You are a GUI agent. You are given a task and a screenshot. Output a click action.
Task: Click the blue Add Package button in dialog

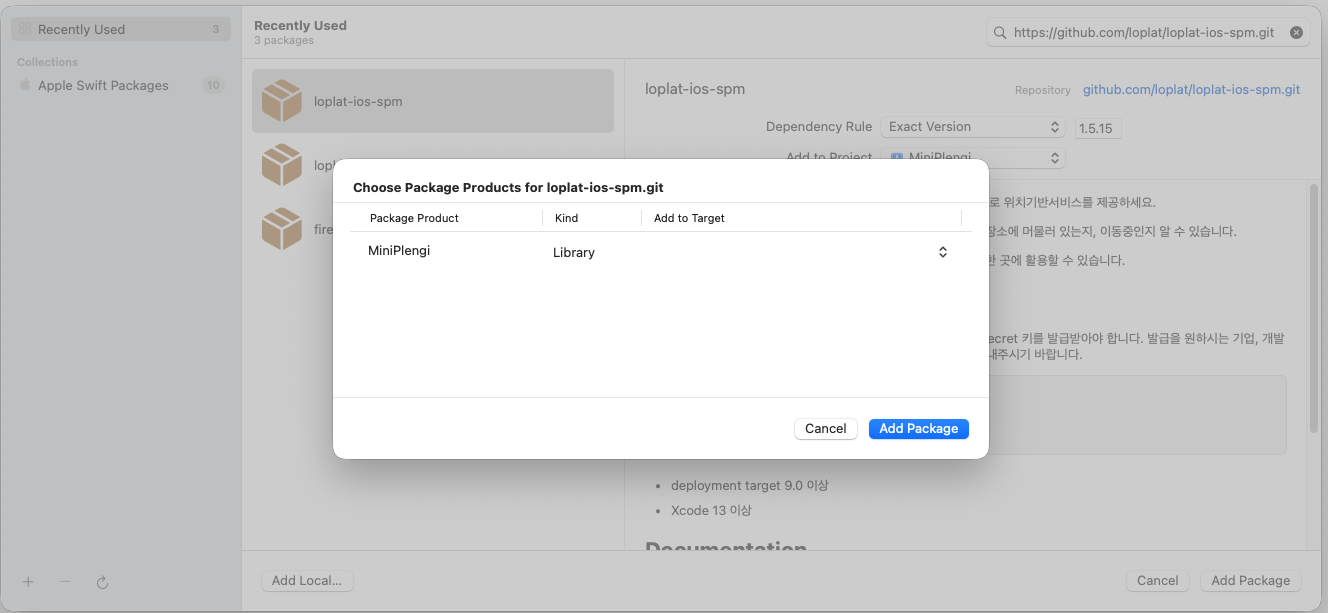(918, 428)
